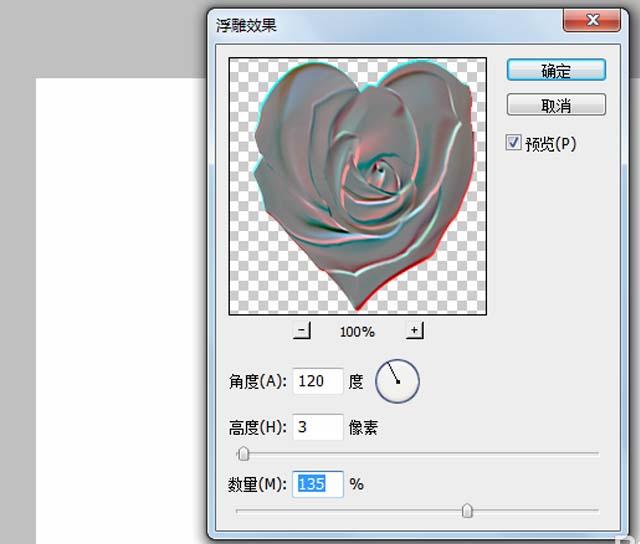Focus the 数量(M) percent input field
The height and width of the screenshot is (544, 640).
(x=318, y=484)
